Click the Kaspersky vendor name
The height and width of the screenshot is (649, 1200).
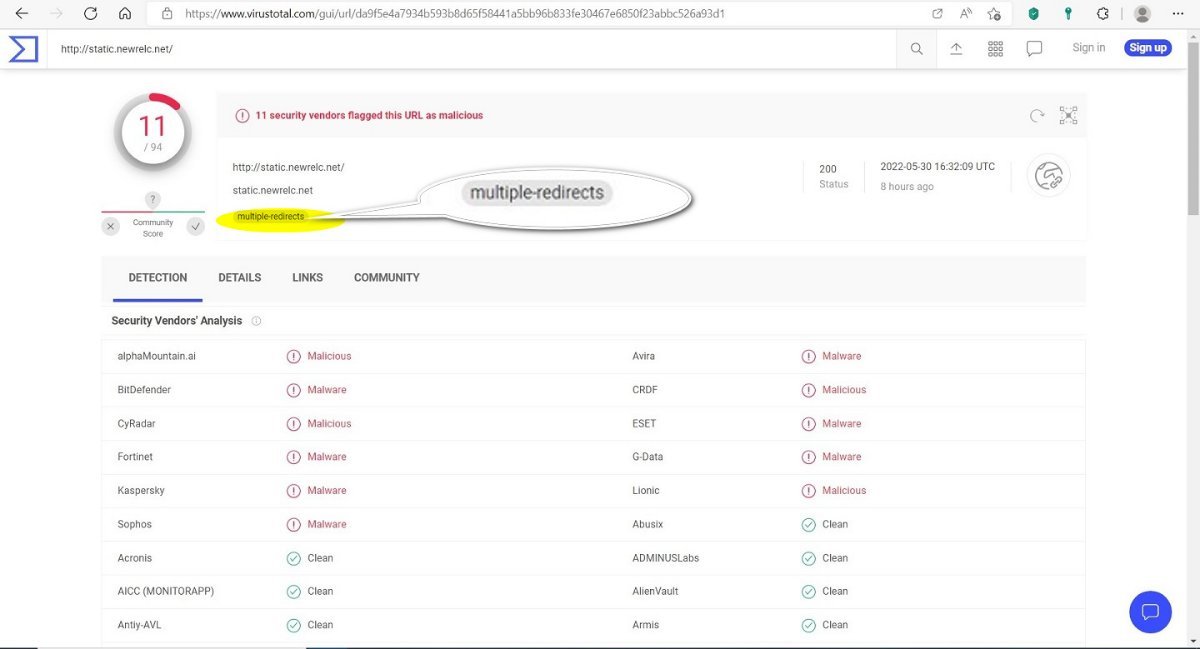click(141, 491)
